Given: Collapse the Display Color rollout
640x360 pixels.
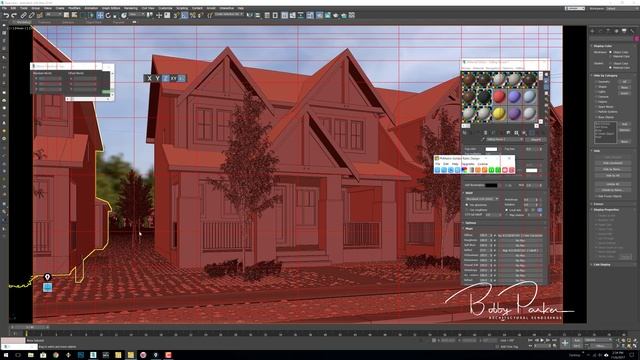Looking at the screenshot, I should click(602, 46).
